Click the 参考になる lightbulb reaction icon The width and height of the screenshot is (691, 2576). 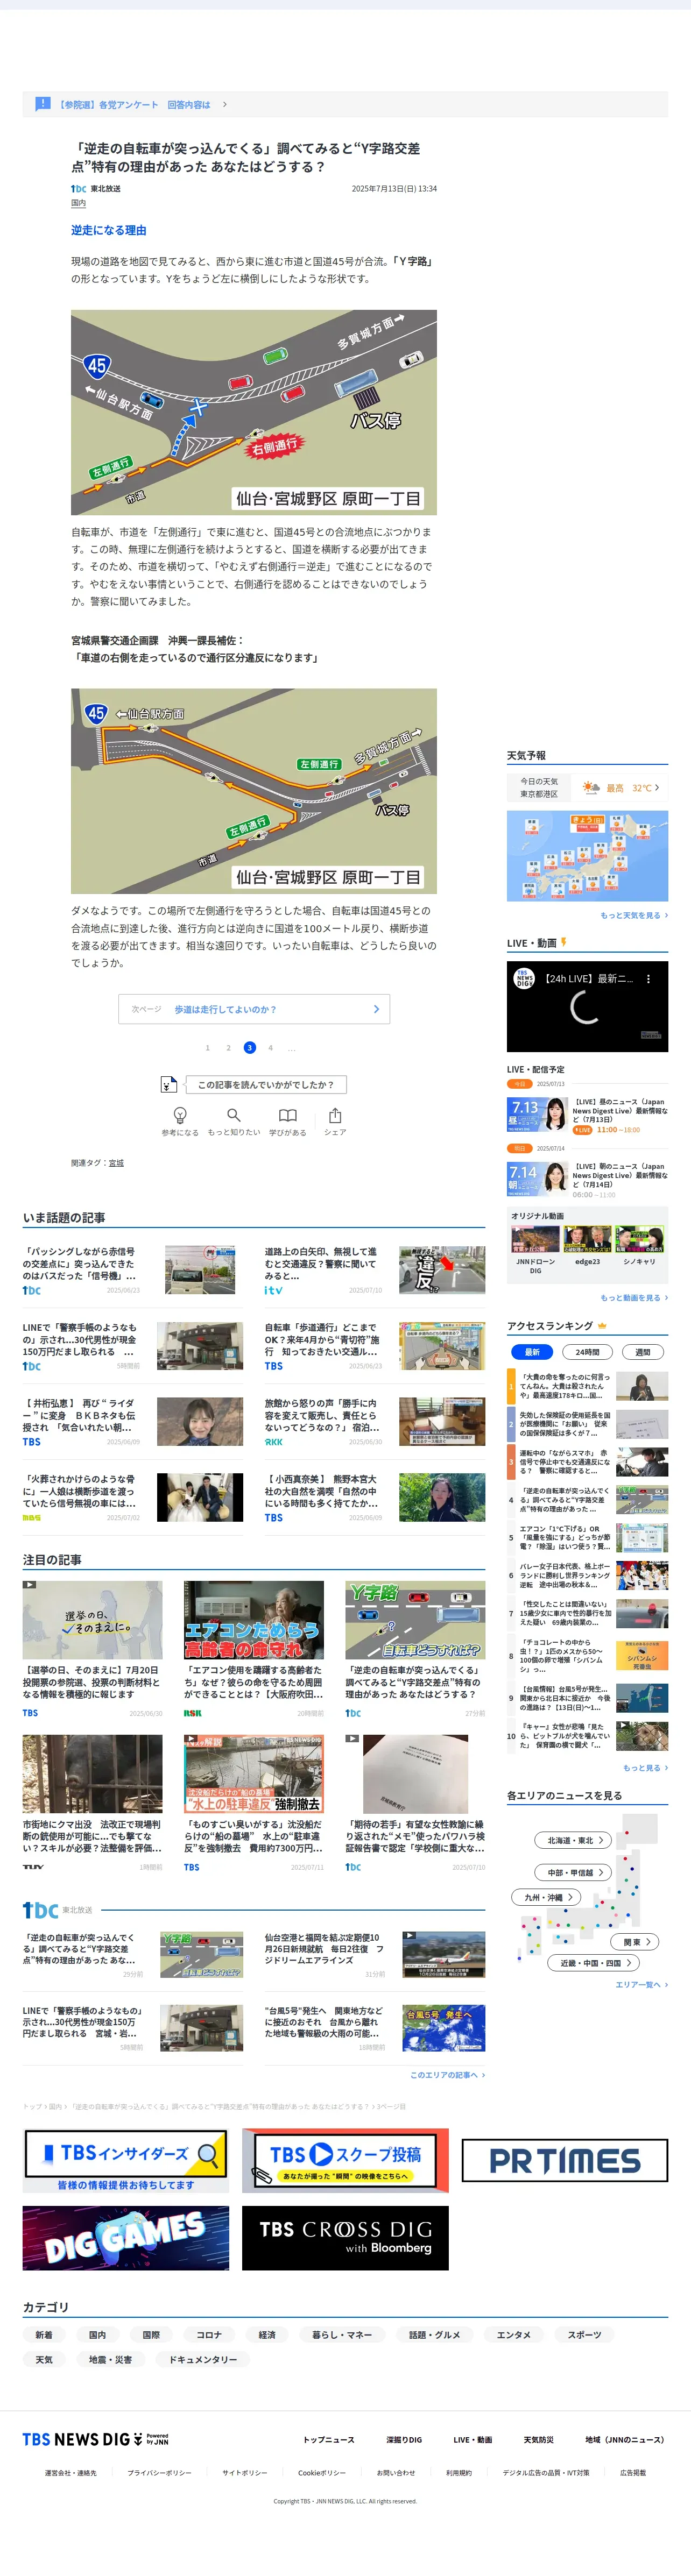[x=180, y=1115]
